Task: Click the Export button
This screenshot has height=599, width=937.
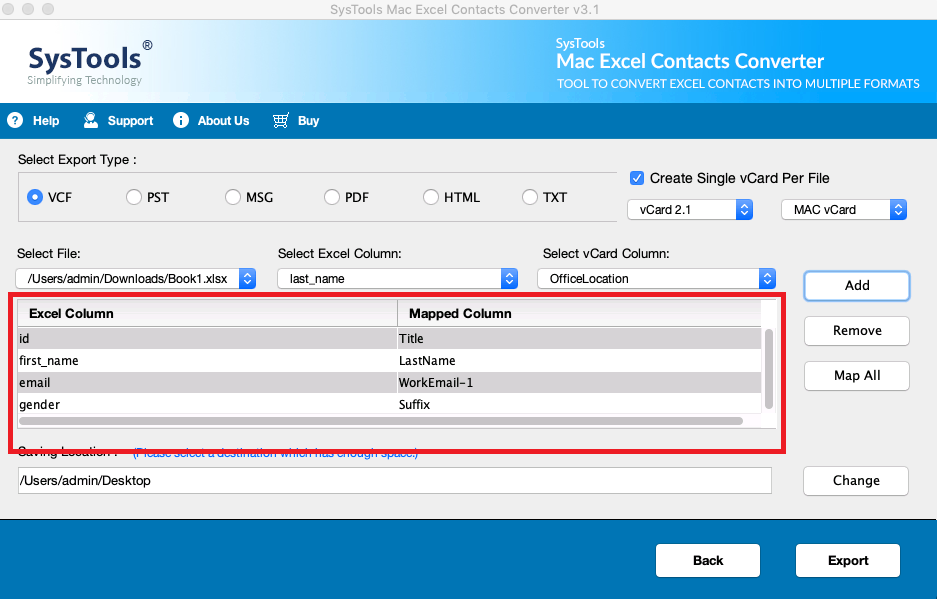Action: [x=847, y=561]
